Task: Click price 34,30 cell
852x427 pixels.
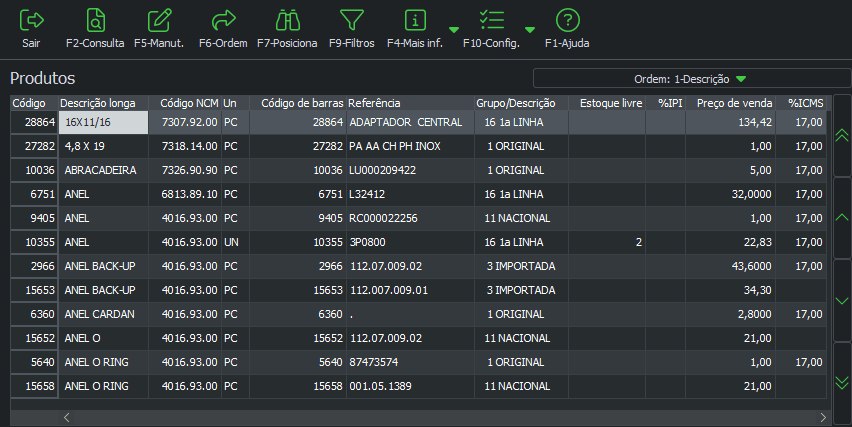Action: pos(730,290)
